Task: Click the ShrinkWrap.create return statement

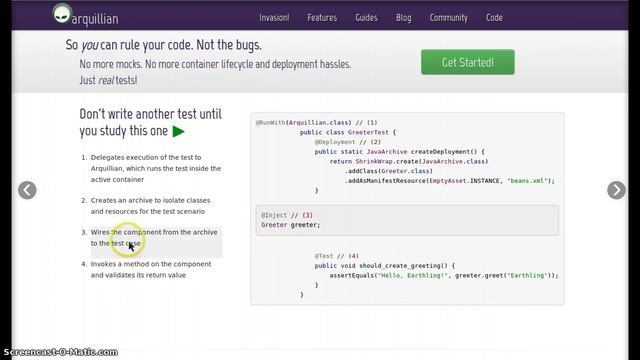Action: coord(409,162)
